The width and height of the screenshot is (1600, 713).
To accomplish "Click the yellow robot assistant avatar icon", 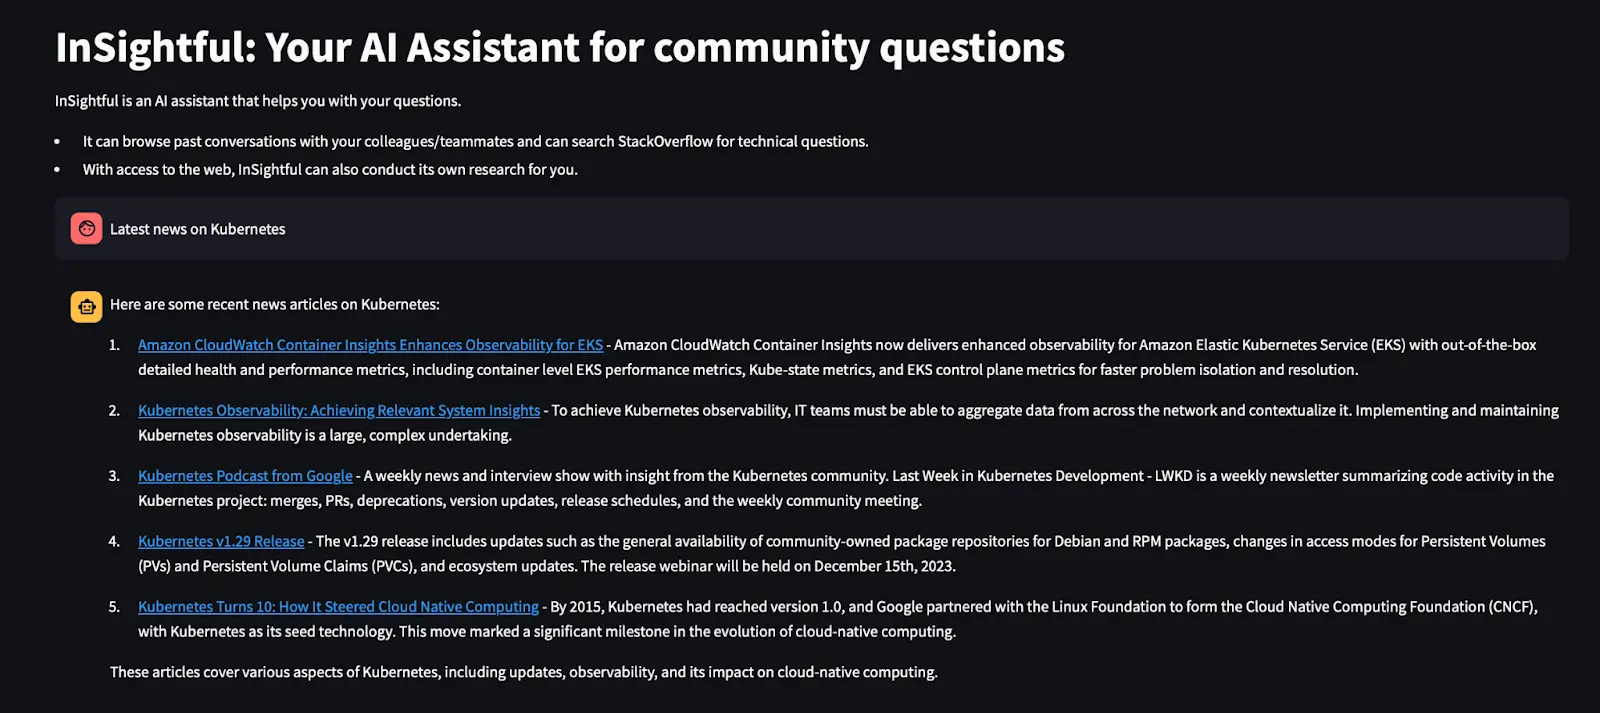I will pyautogui.click(x=87, y=307).
